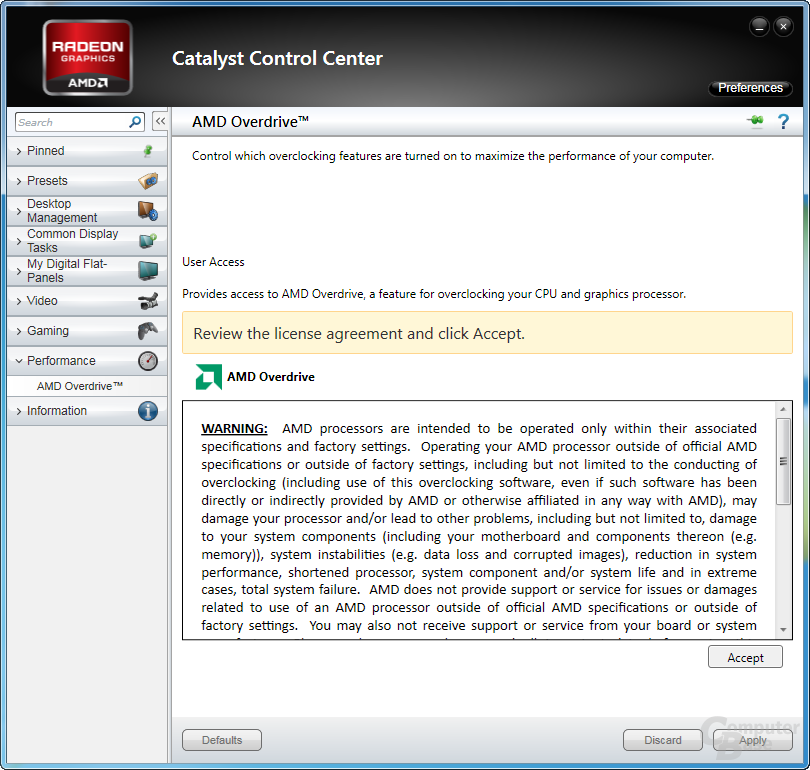Click the license text scrollbar thumb
Image resolution: width=810 pixels, height=770 pixels.
point(783,461)
